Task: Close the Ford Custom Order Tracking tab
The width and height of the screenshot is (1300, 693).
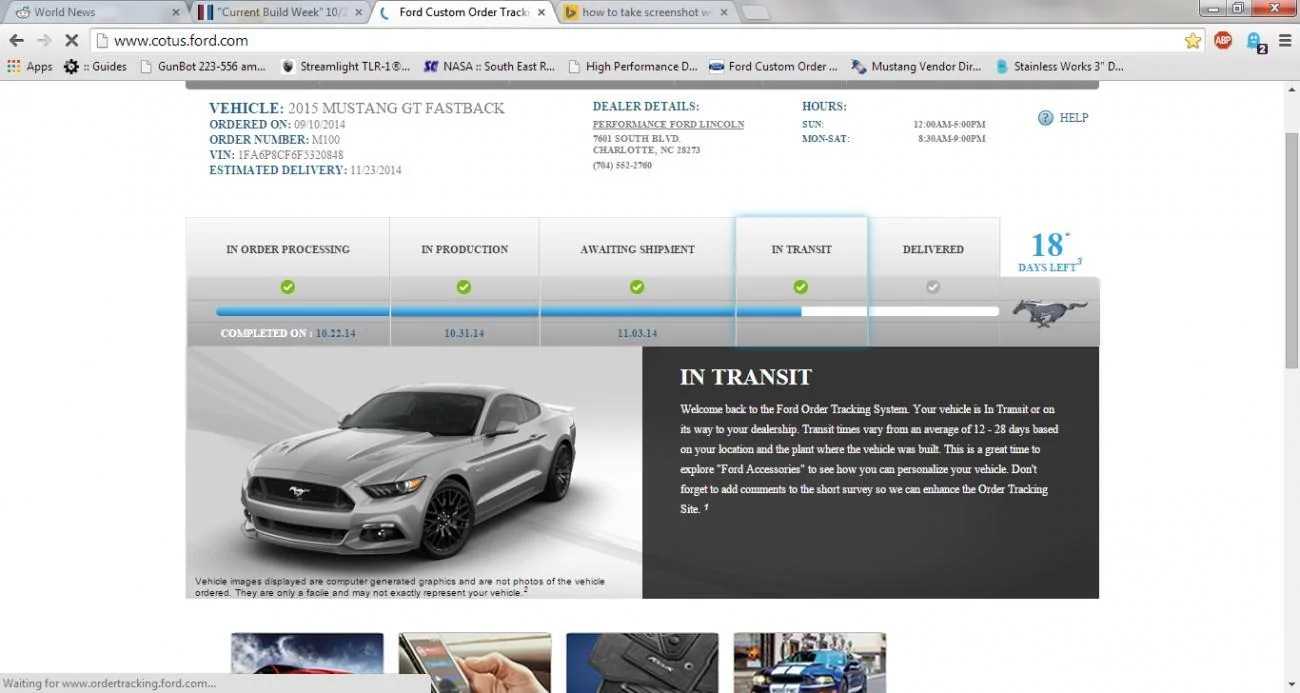Action: coord(542,12)
